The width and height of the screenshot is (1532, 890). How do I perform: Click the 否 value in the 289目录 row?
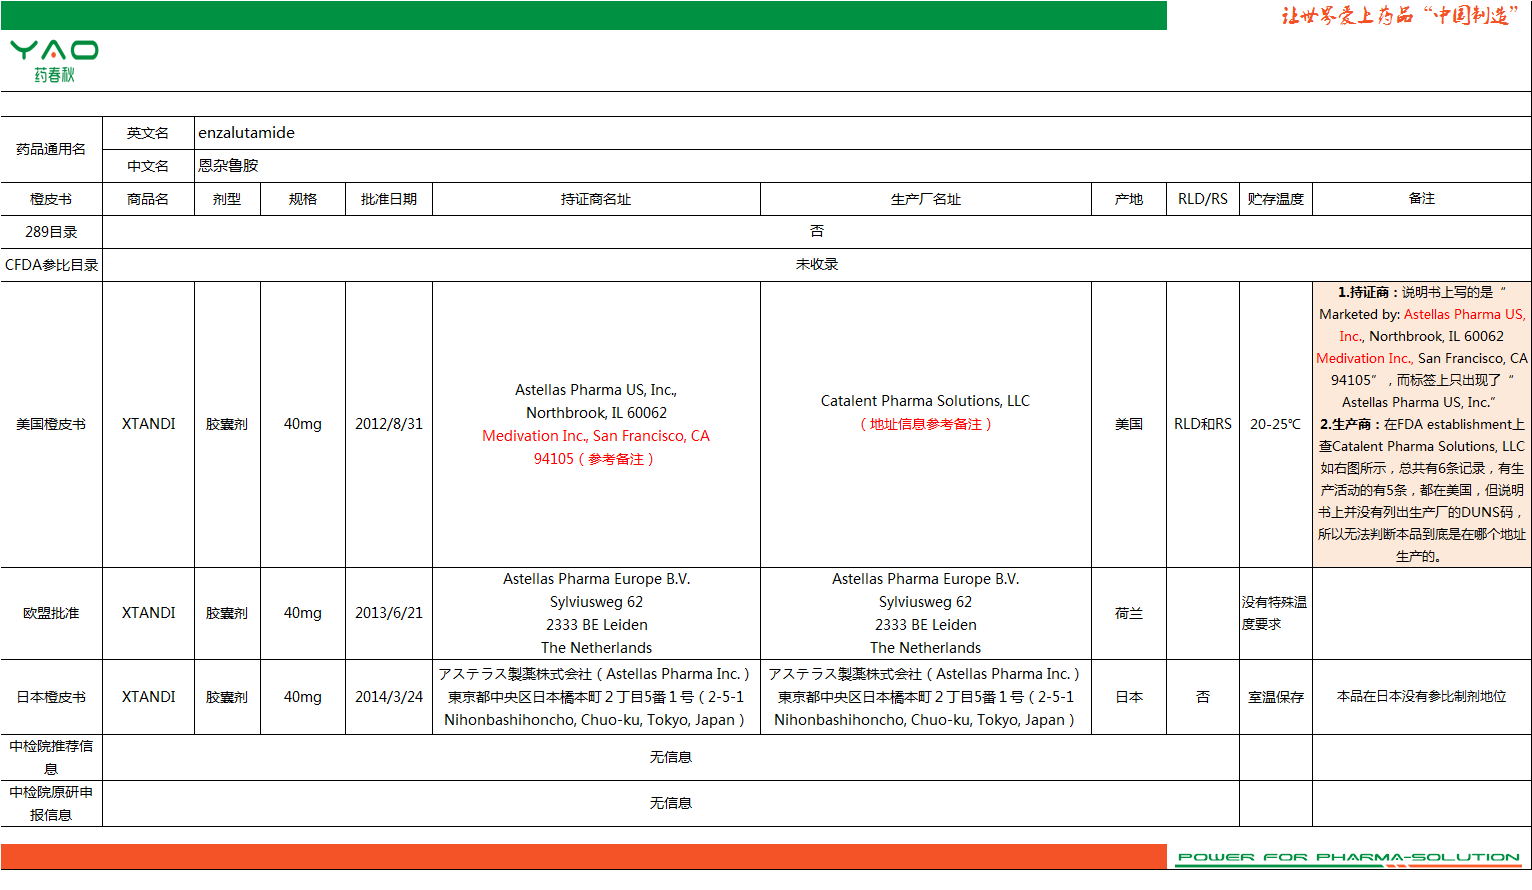point(817,232)
